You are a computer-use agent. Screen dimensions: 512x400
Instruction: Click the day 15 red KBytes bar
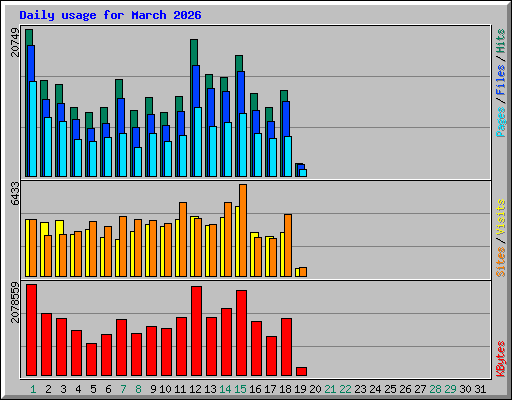[242, 333]
